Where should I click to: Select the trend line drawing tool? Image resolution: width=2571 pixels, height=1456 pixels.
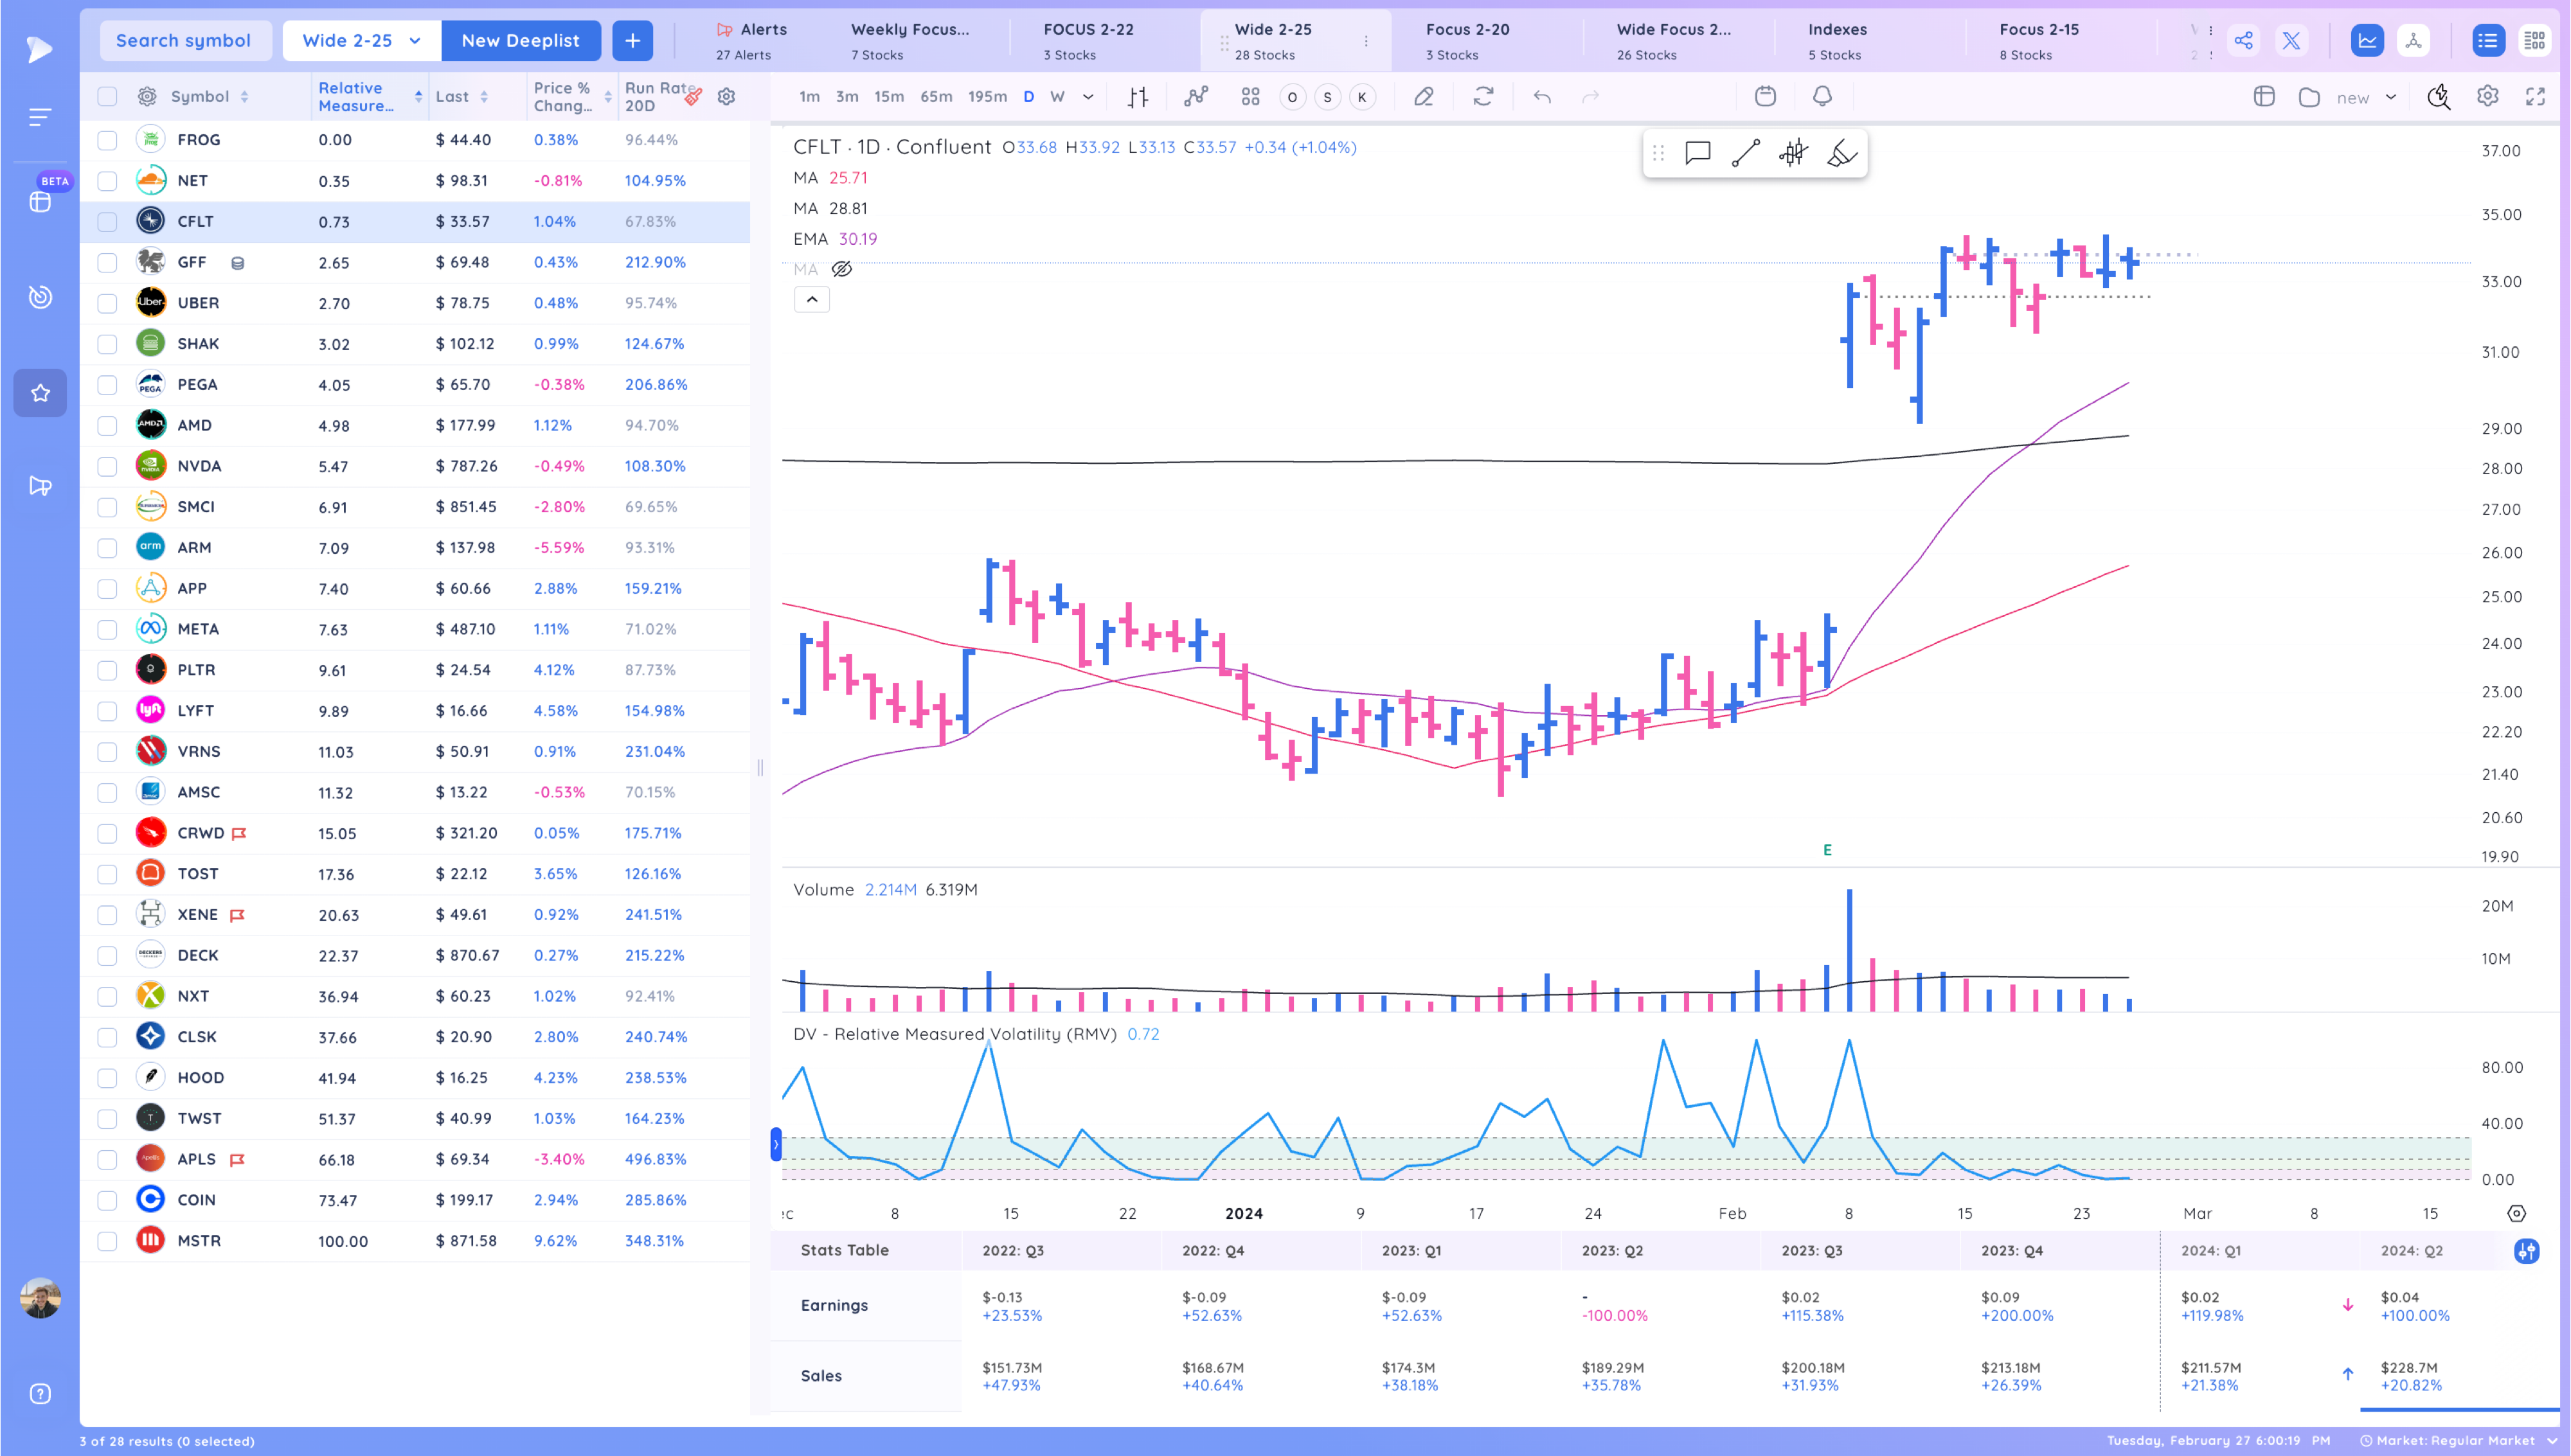[1746, 153]
